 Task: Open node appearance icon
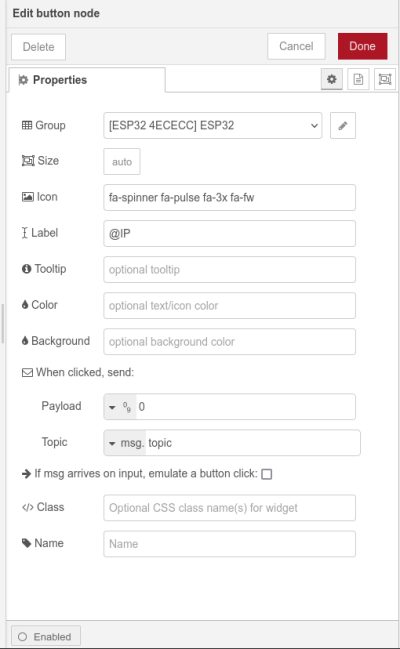point(385,79)
